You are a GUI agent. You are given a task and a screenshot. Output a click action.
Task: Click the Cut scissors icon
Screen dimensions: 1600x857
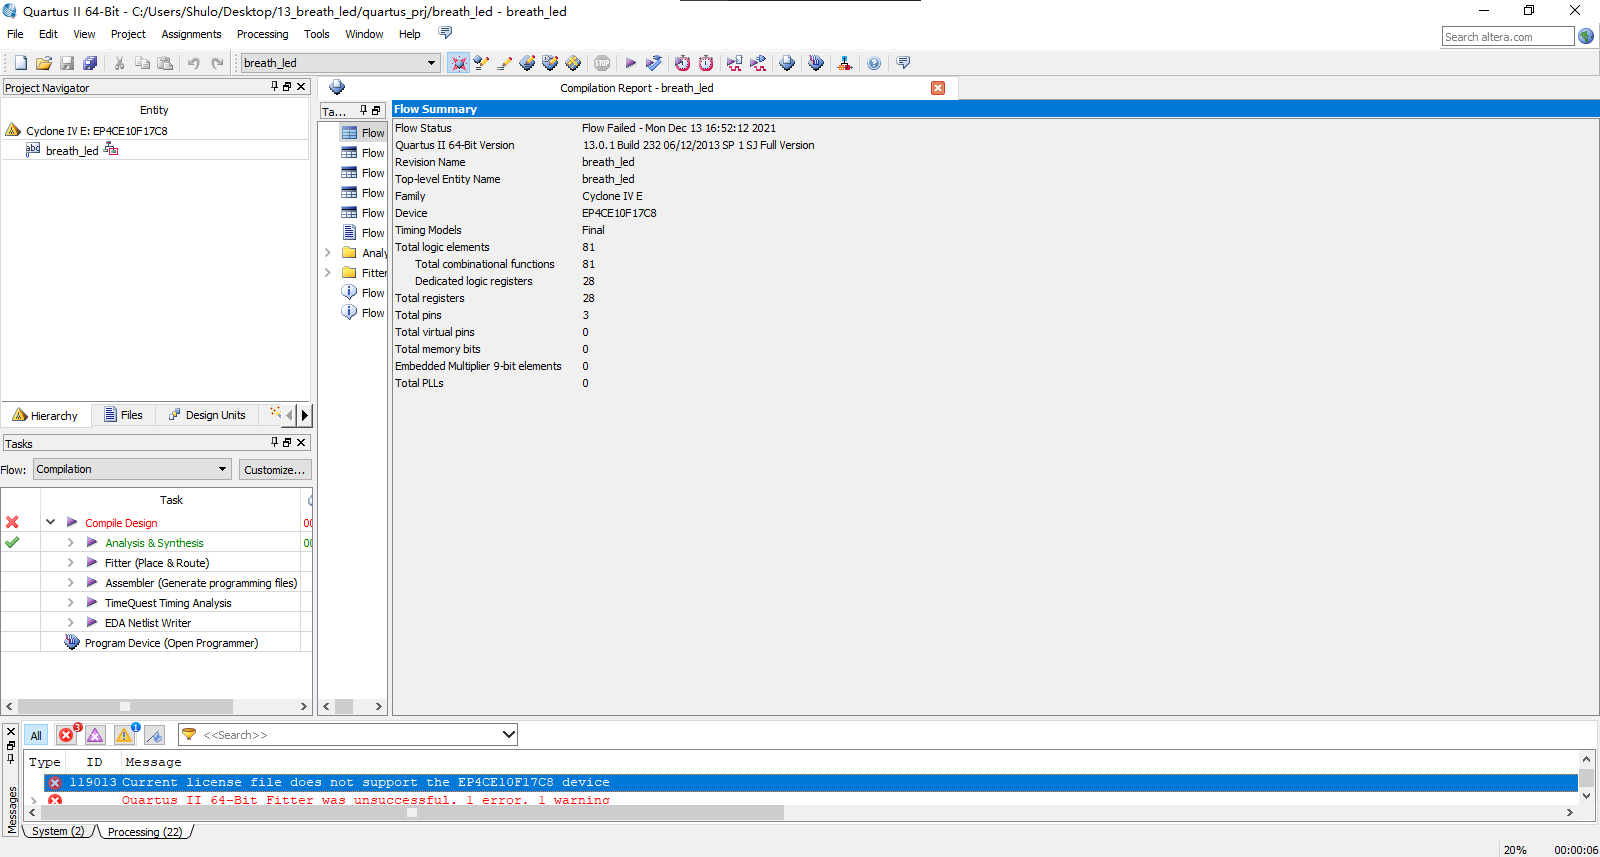[119, 63]
